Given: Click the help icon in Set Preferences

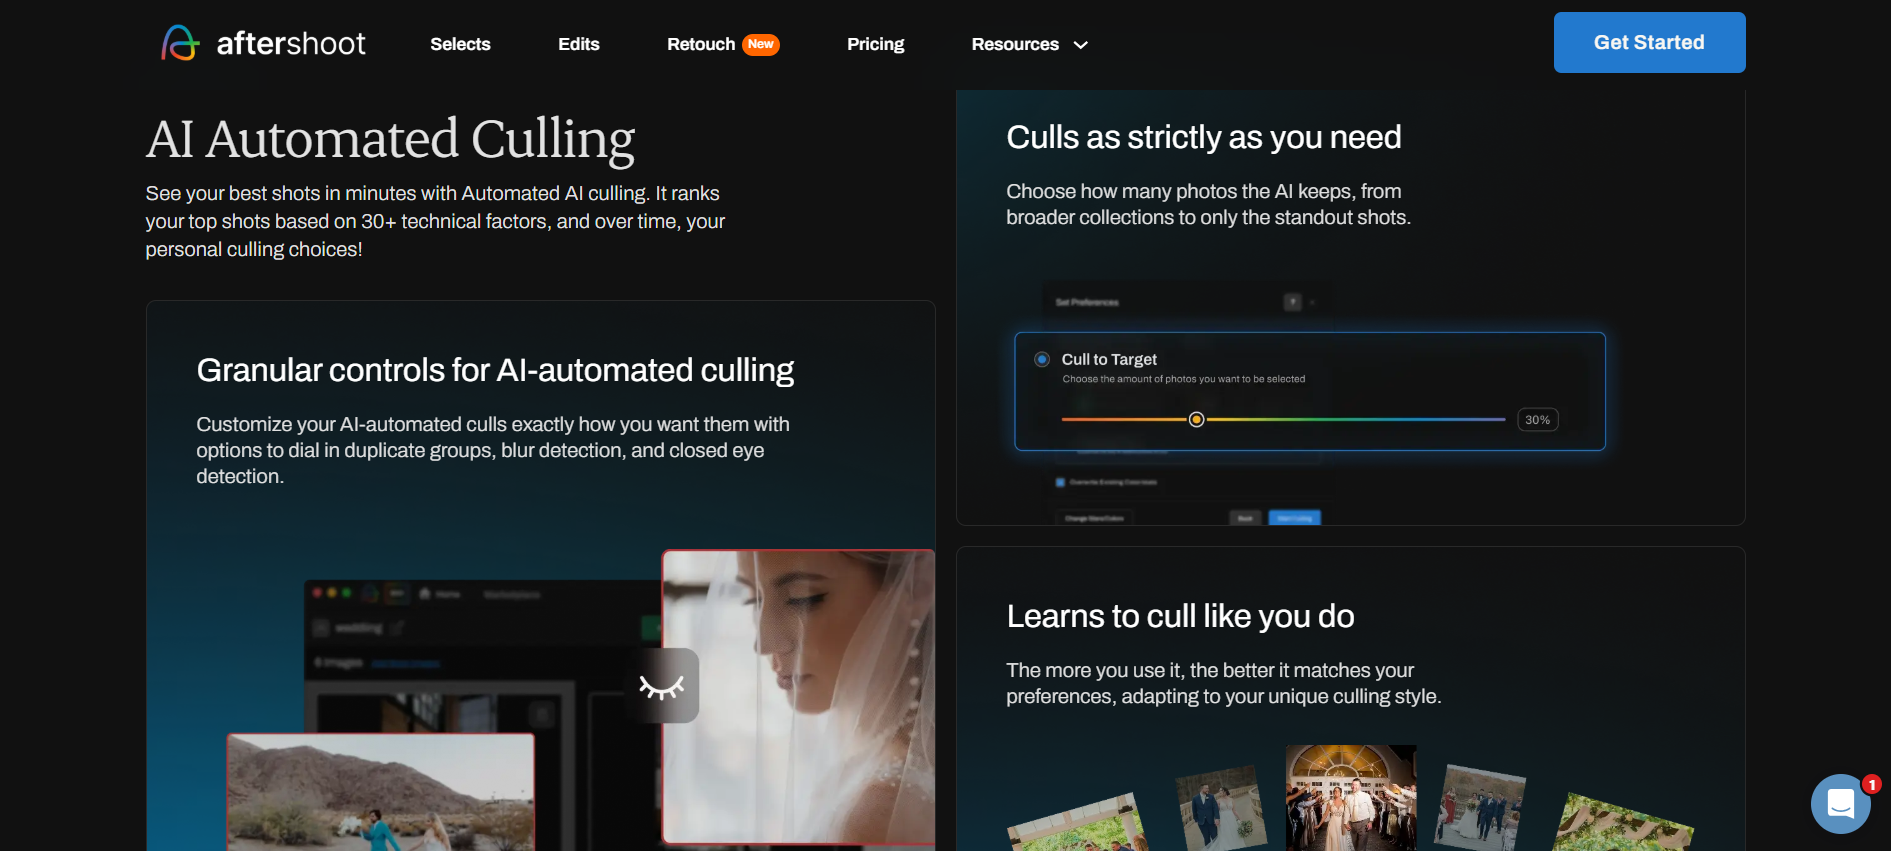Looking at the screenshot, I should [1292, 302].
